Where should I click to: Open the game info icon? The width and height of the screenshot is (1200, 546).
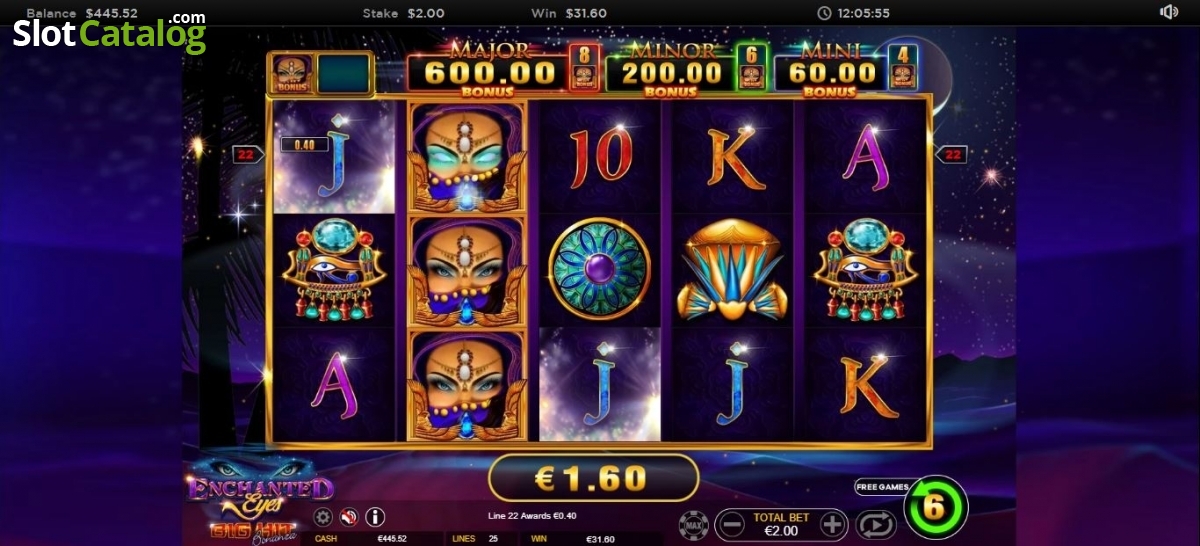click(375, 517)
